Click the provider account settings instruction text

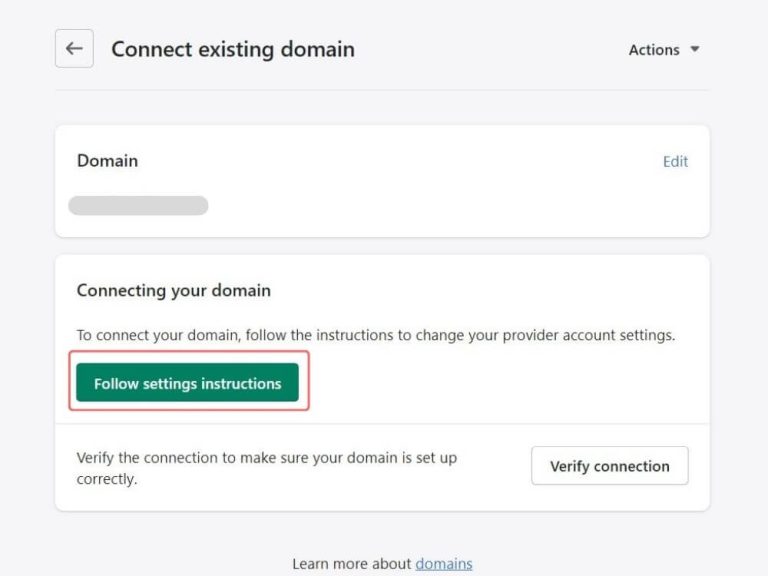(x=375, y=335)
